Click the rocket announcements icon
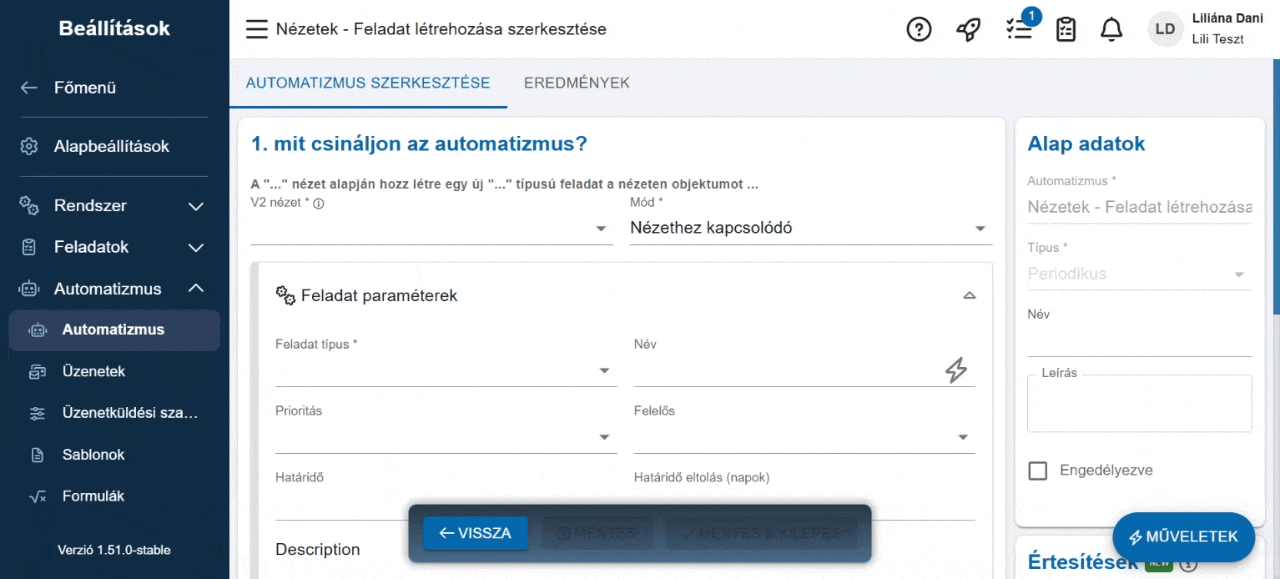The height and width of the screenshot is (579, 1280). coord(967,29)
